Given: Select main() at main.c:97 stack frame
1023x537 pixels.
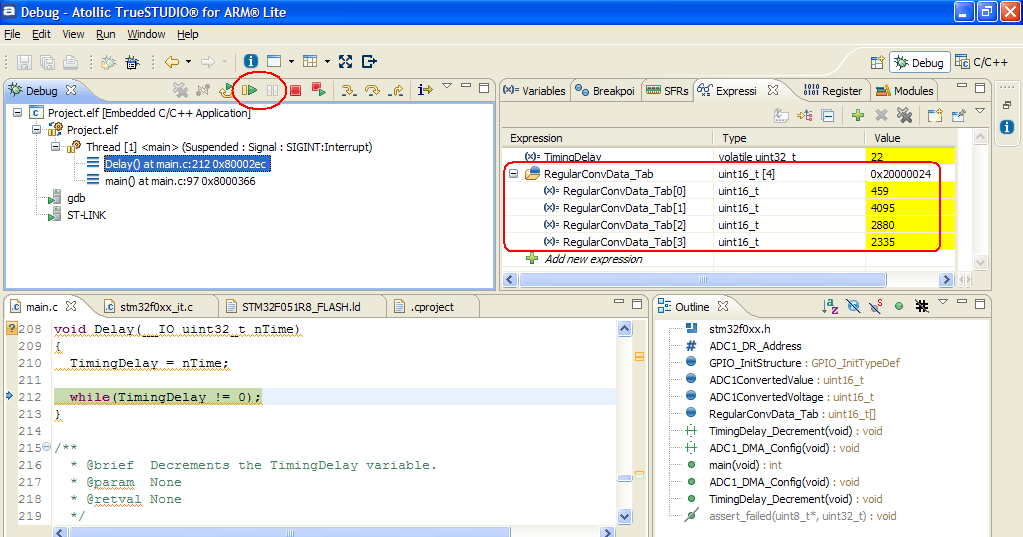Looking at the screenshot, I should (x=180, y=181).
